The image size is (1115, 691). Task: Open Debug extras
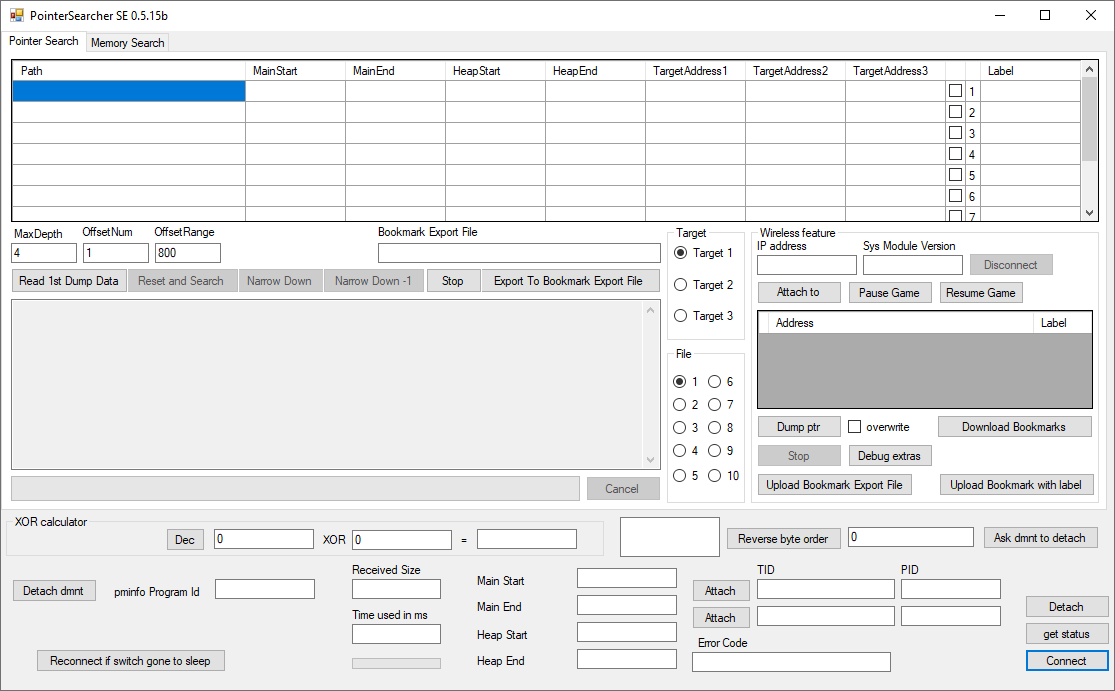click(889, 455)
